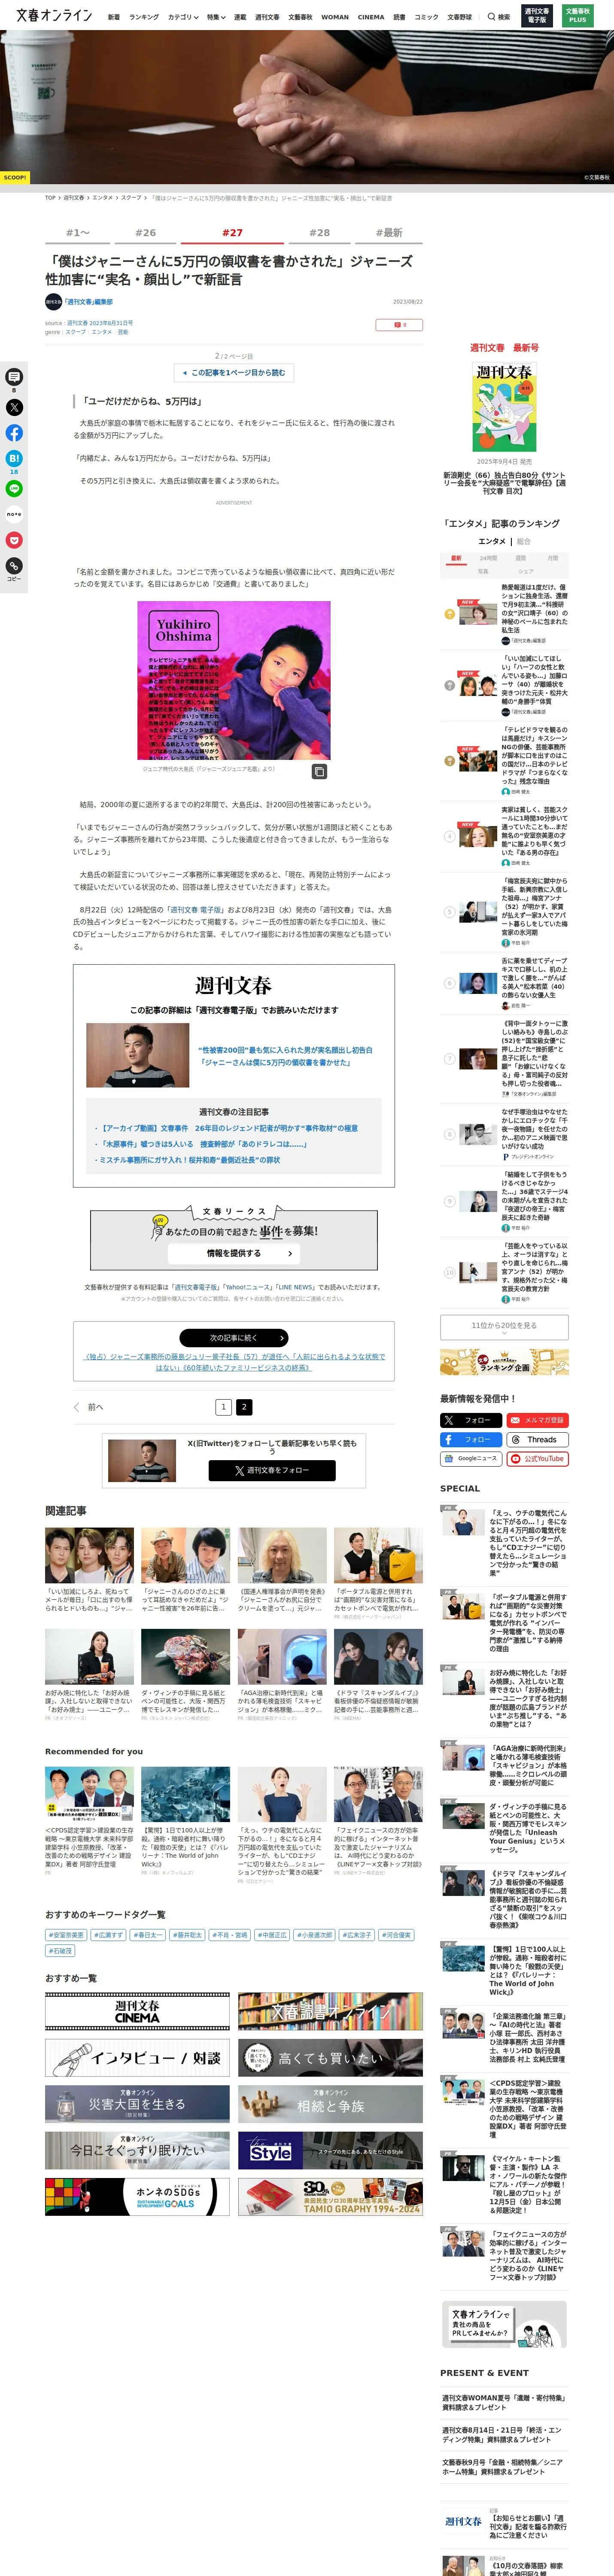Switch to the #26 series tab
614x2576 pixels.
(146, 233)
